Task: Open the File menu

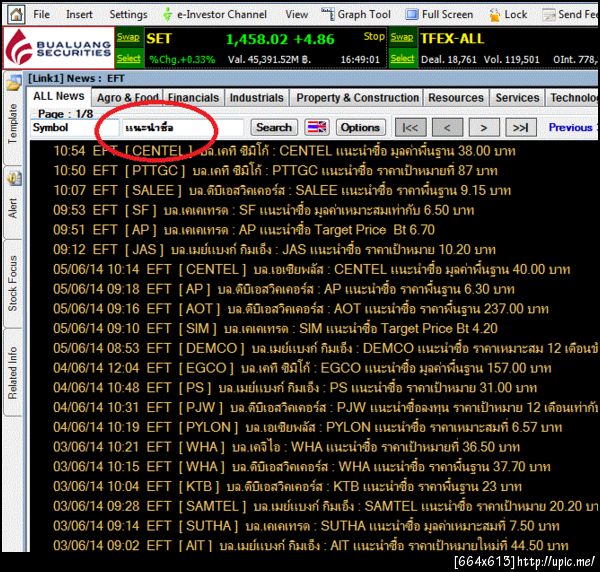Action: [41, 15]
